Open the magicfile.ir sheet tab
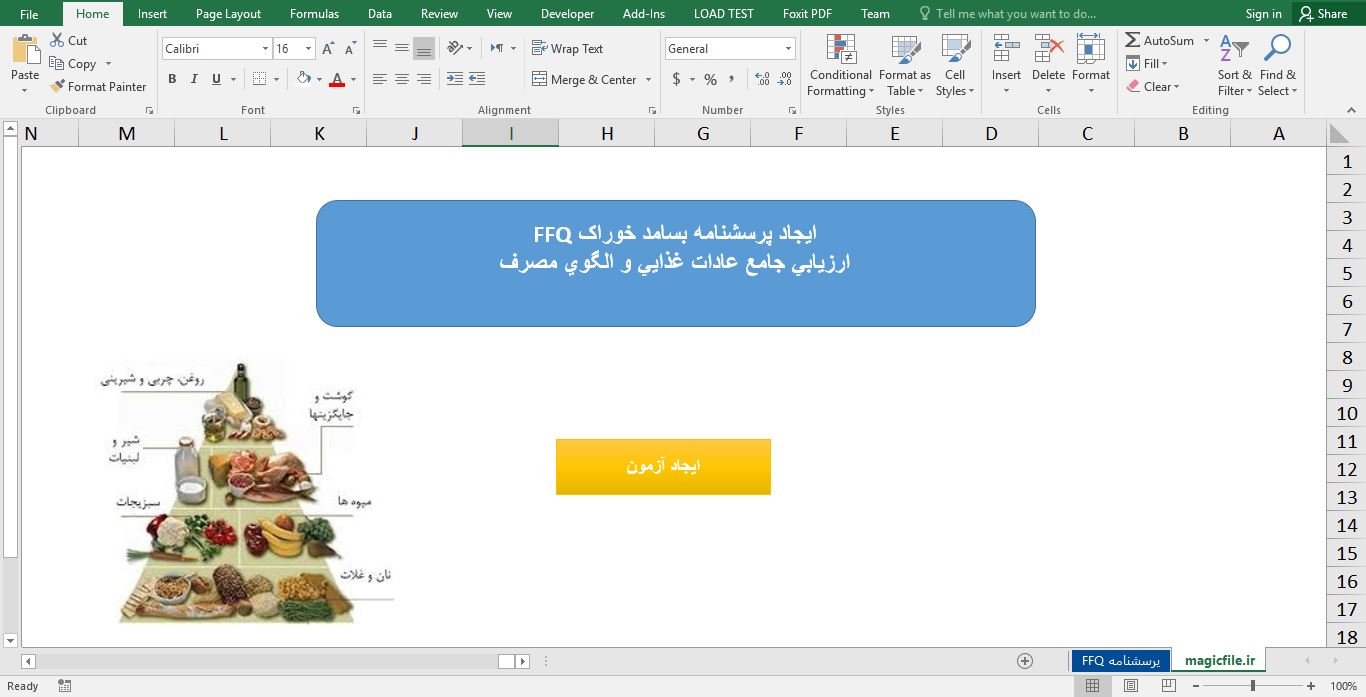1366x697 pixels. tap(1219, 660)
